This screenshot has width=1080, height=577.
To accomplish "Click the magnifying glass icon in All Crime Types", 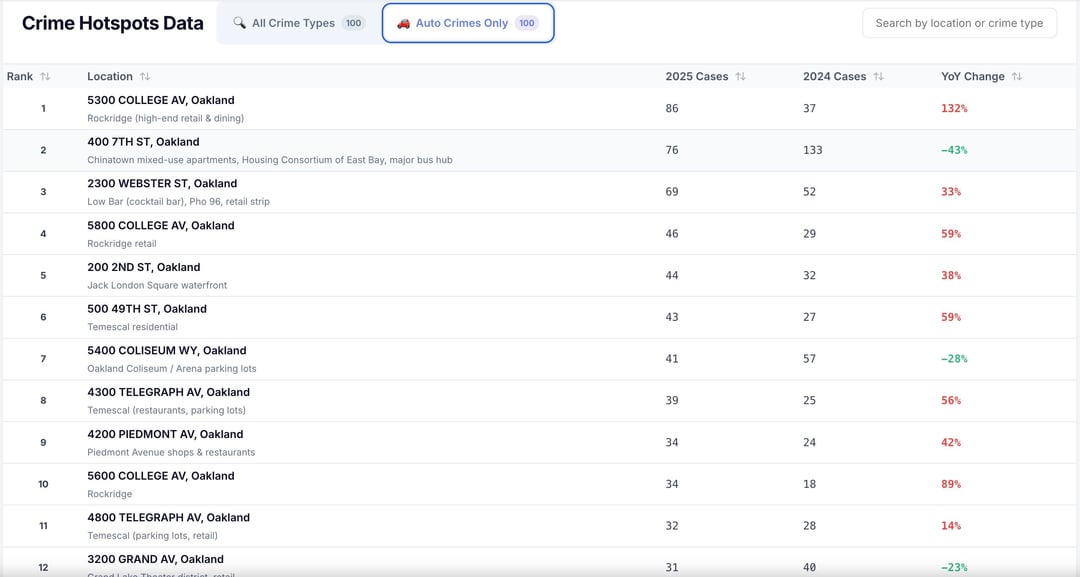I will (x=239, y=23).
